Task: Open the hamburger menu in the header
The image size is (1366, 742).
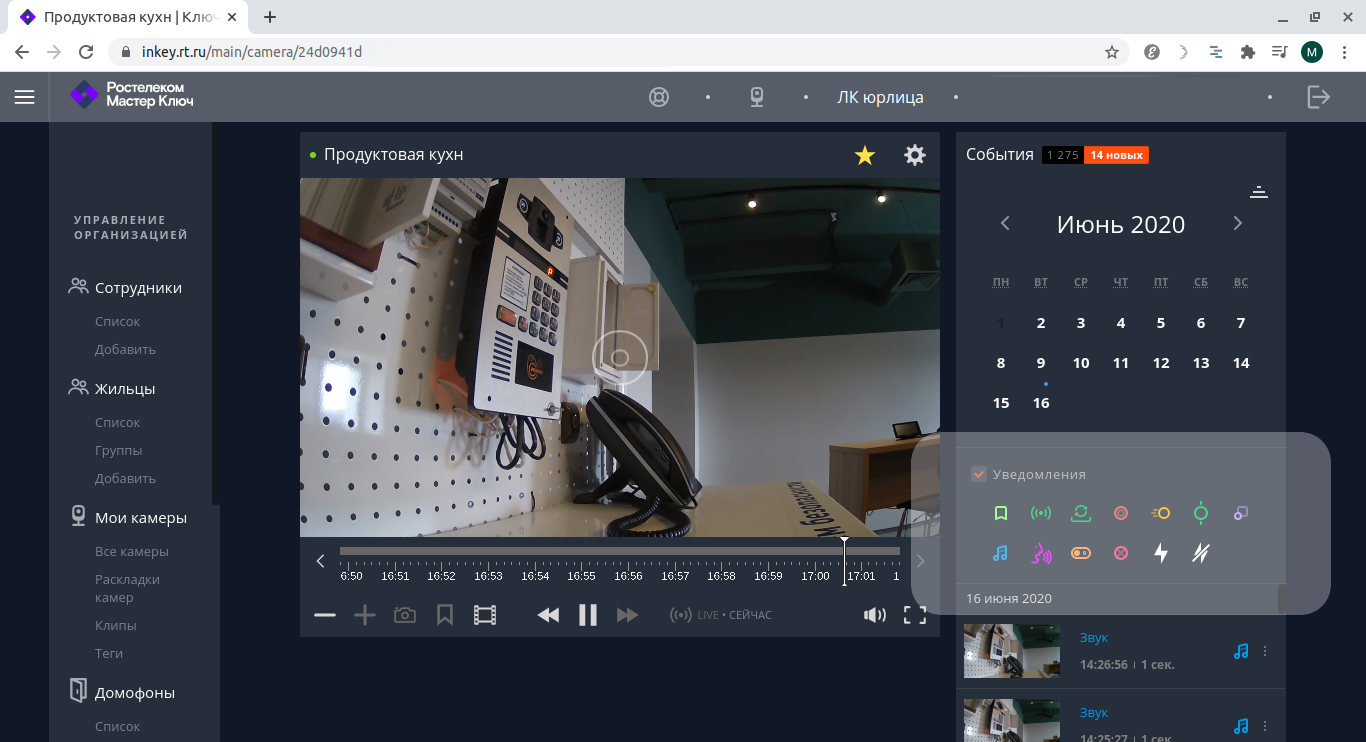Action: 24,97
